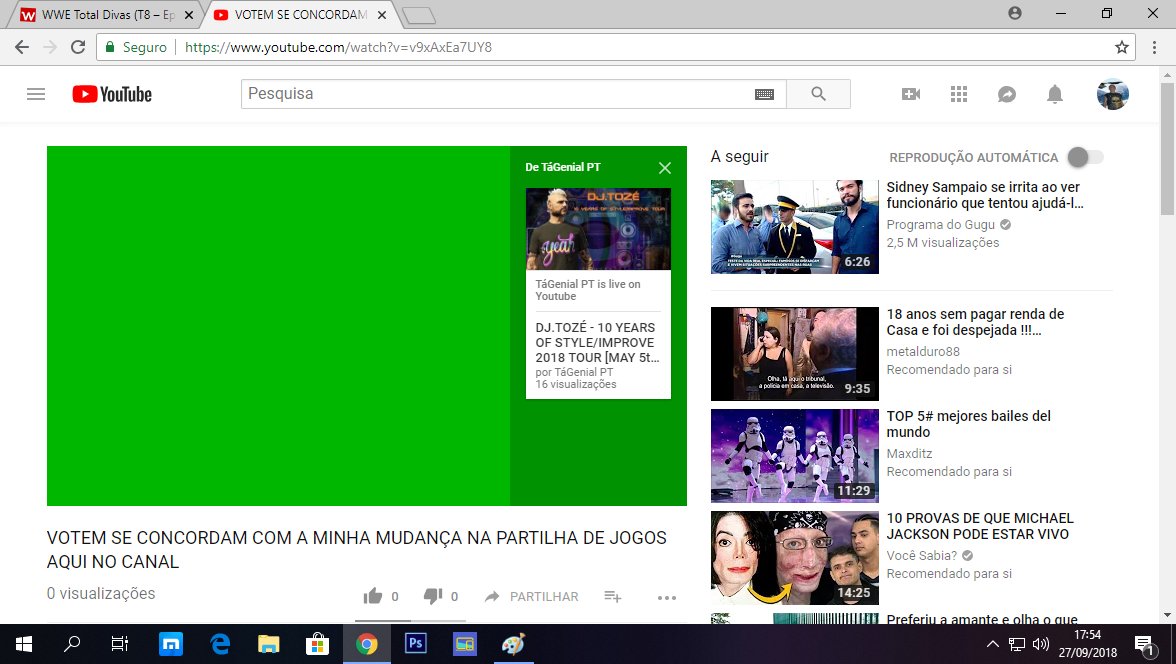This screenshot has width=1176, height=664.
Task: Close the 'De TáGenial PT' card panel
Action: tap(664, 168)
